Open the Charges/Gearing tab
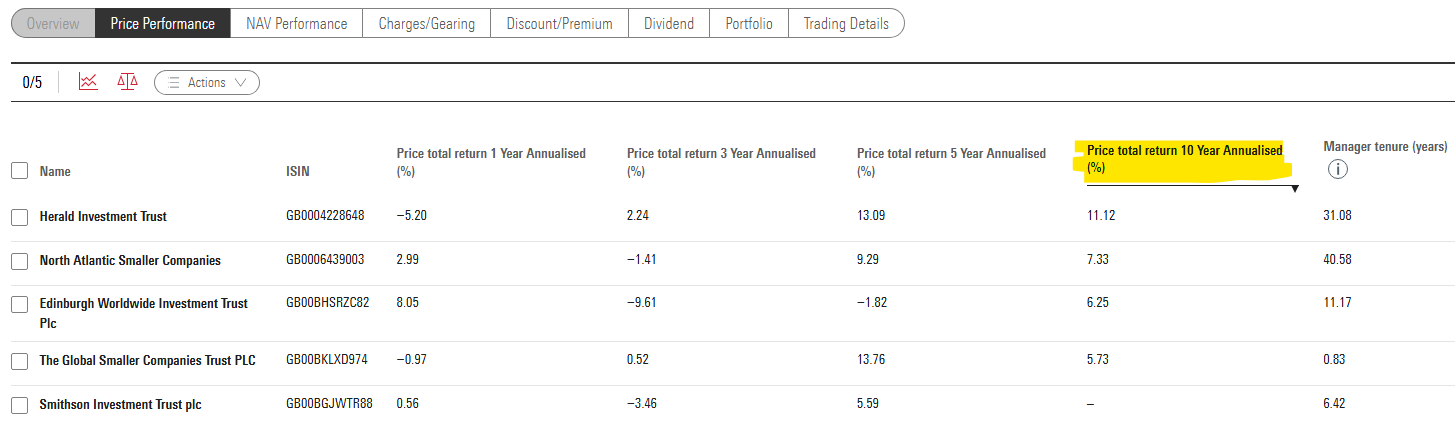This screenshot has height=442, width=1455. (x=427, y=24)
